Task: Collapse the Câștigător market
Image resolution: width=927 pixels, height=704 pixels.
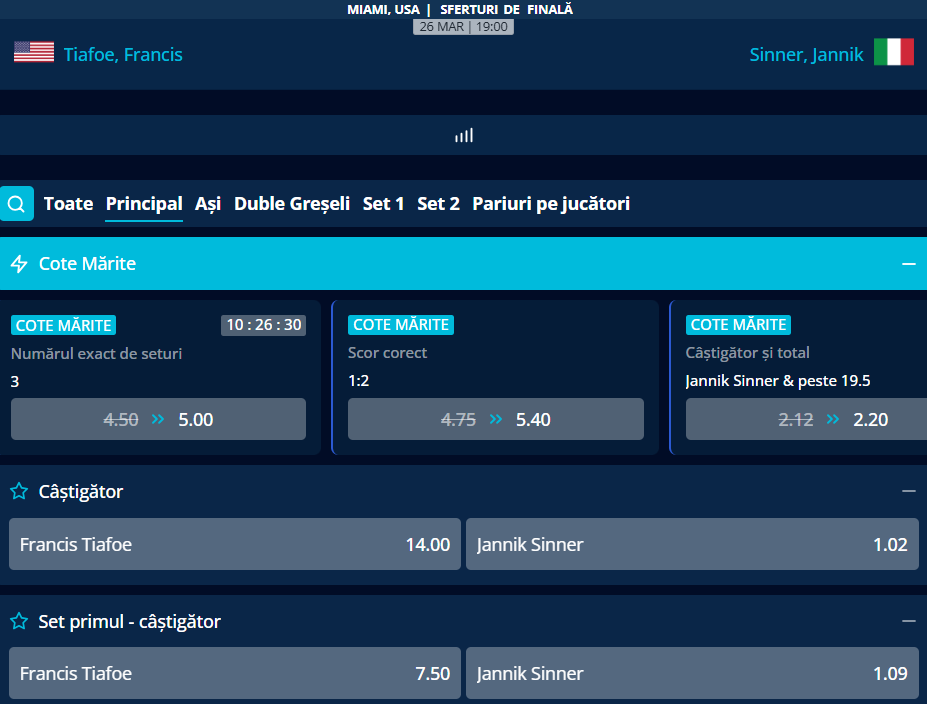Action: (908, 491)
